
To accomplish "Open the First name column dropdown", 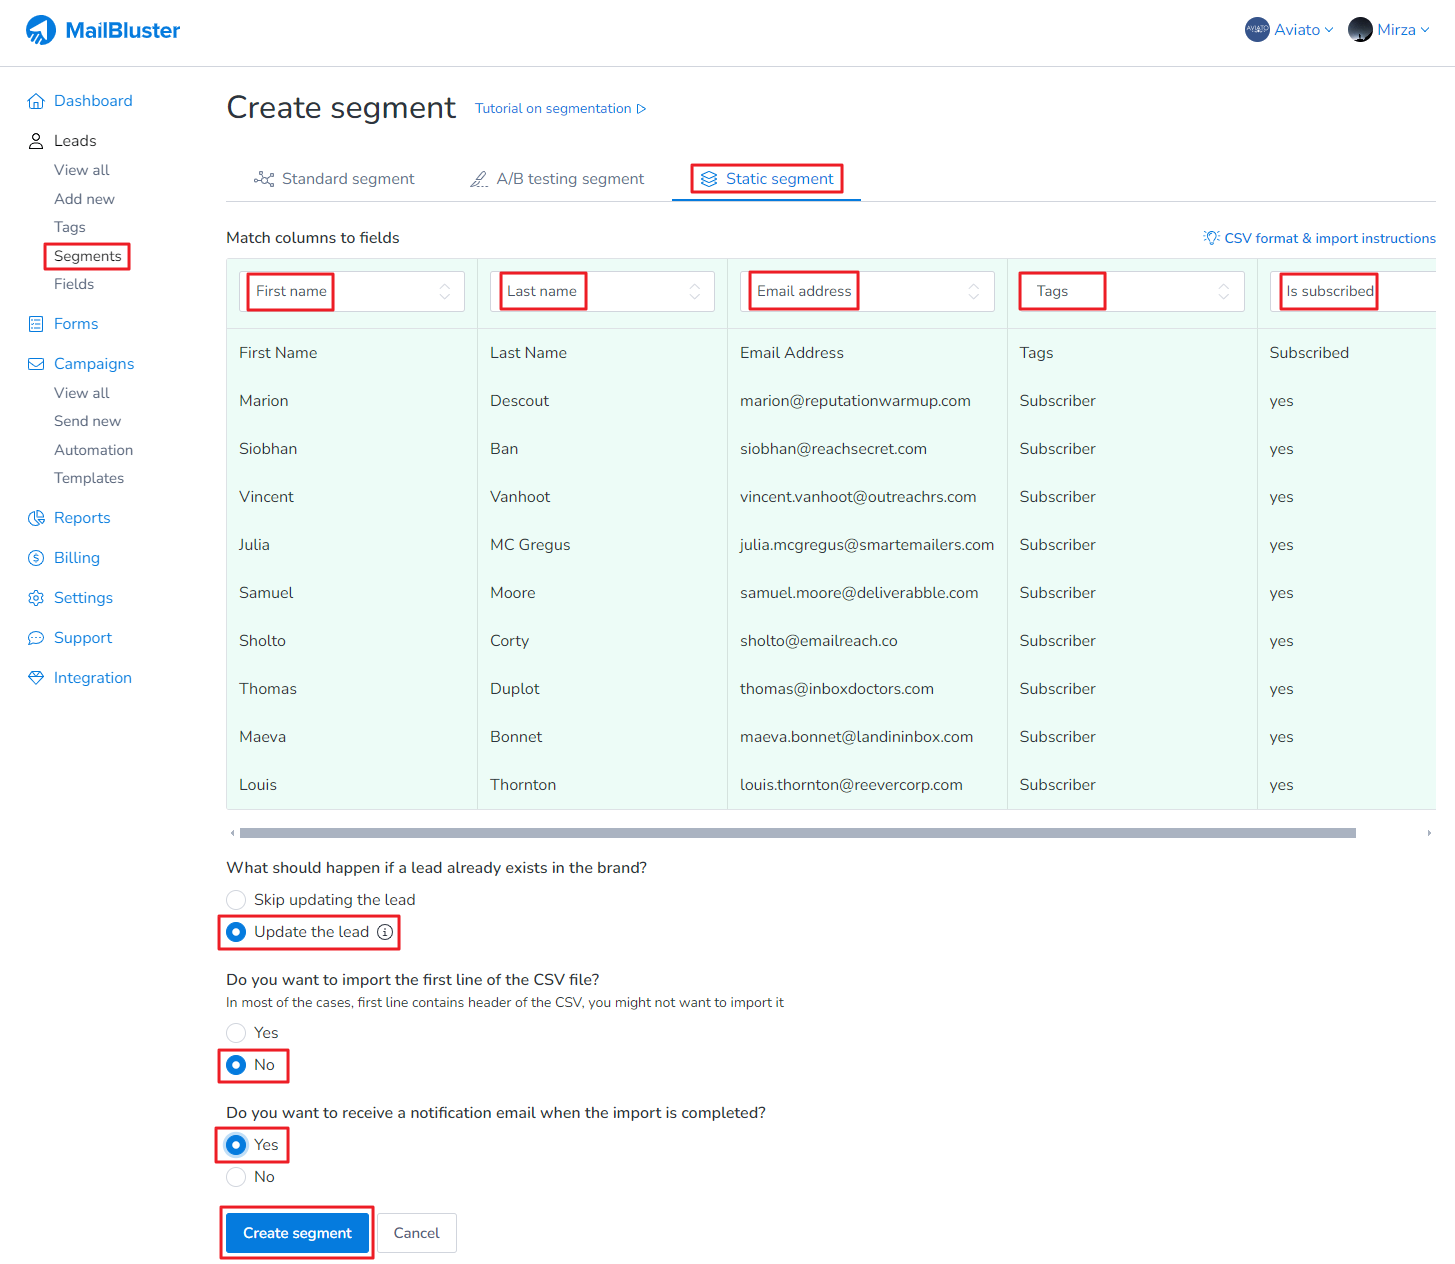I will pyautogui.click(x=352, y=291).
